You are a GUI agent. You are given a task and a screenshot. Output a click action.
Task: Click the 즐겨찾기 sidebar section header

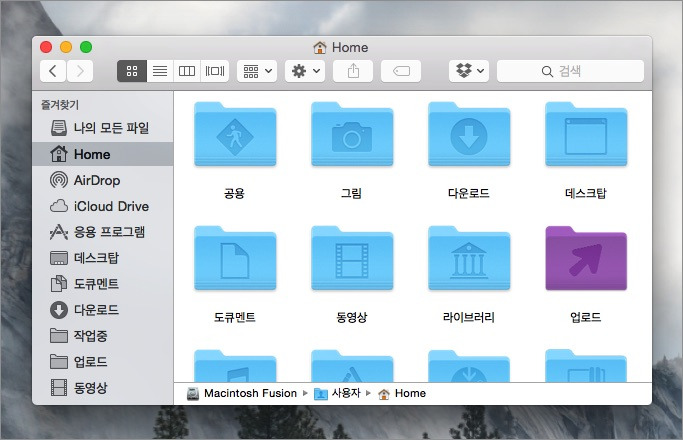click(x=60, y=105)
